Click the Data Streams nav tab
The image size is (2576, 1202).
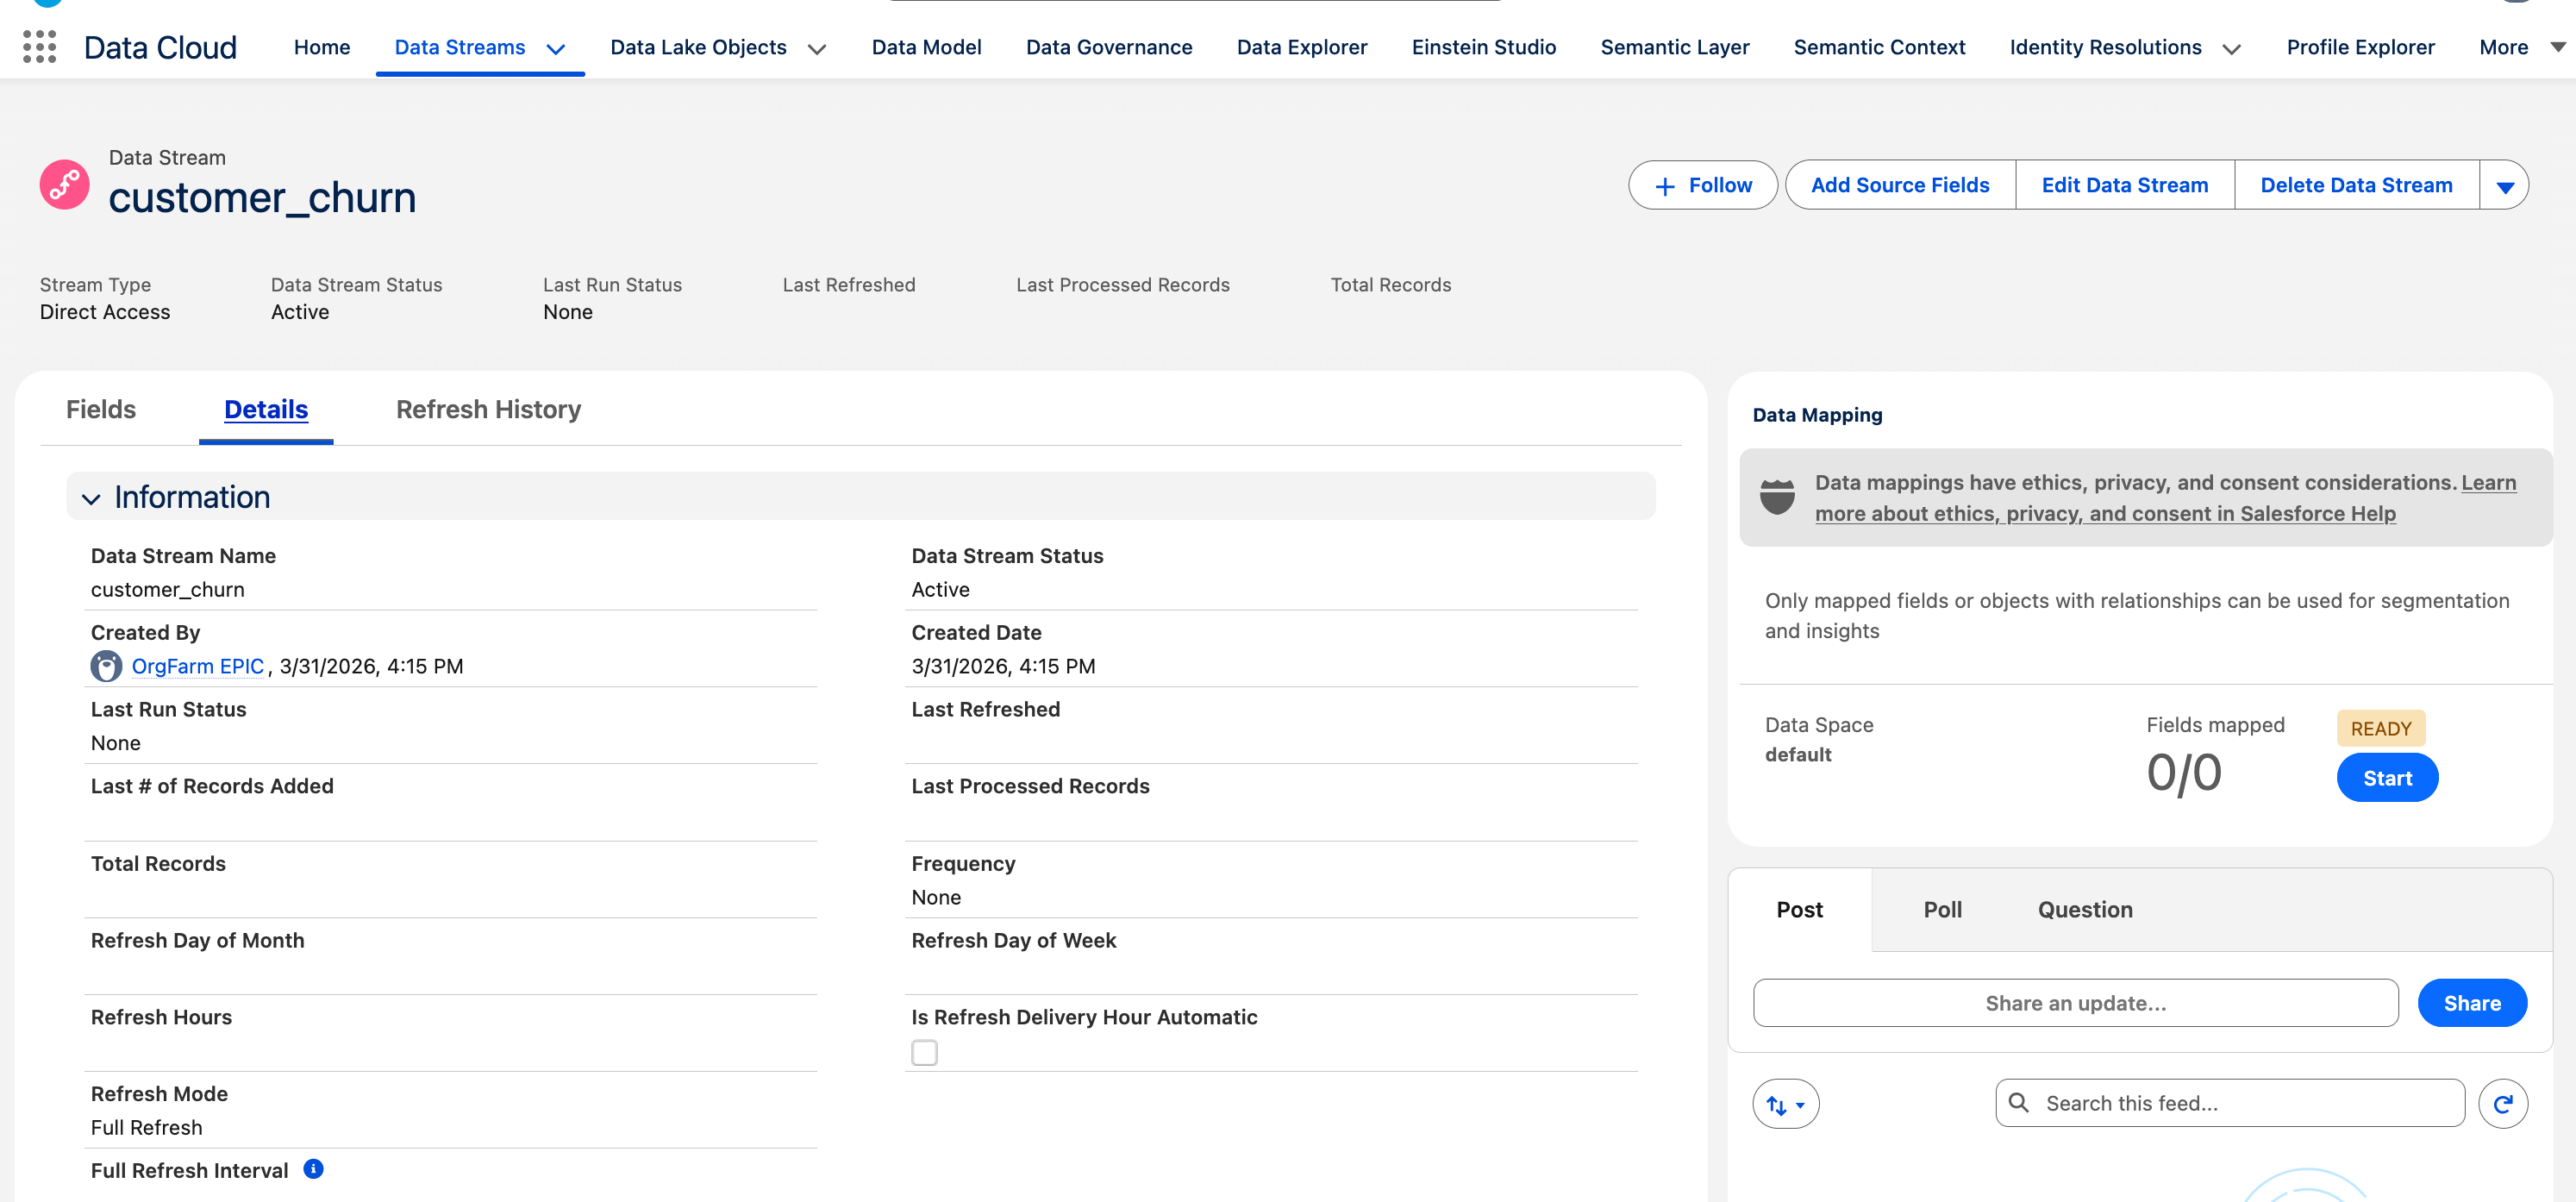(x=459, y=47)
